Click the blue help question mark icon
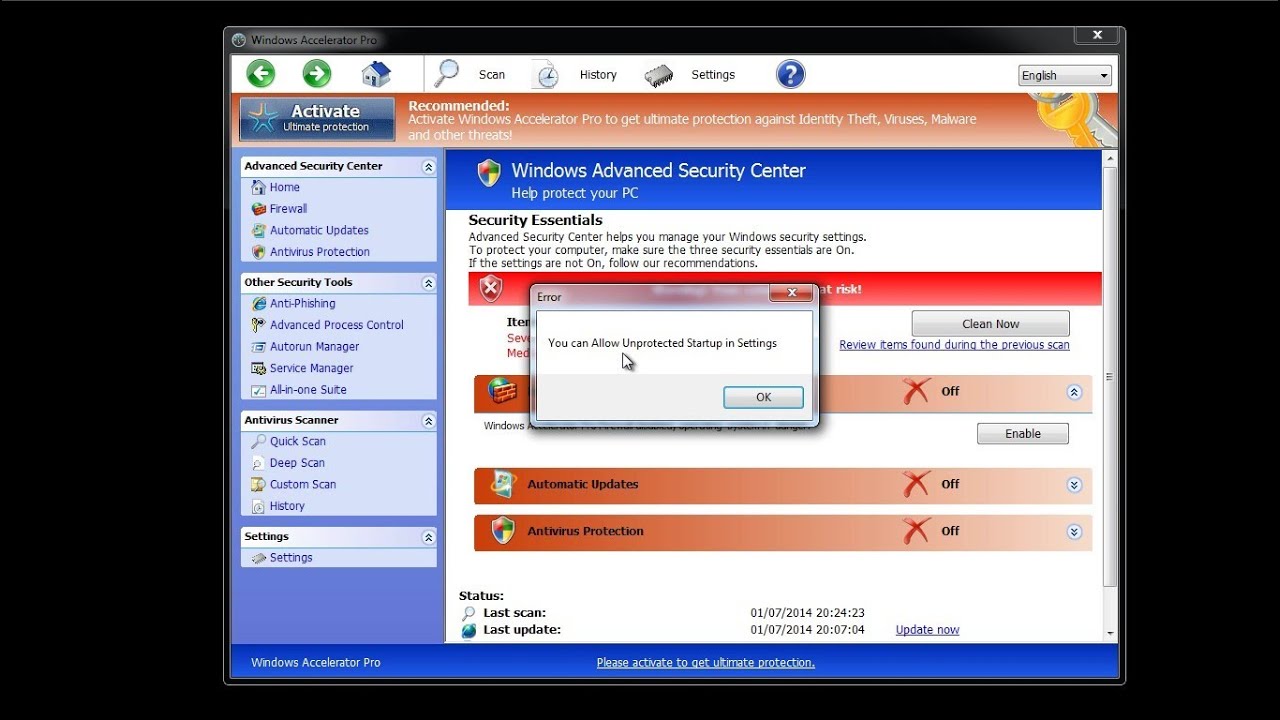 pos(790,74)
